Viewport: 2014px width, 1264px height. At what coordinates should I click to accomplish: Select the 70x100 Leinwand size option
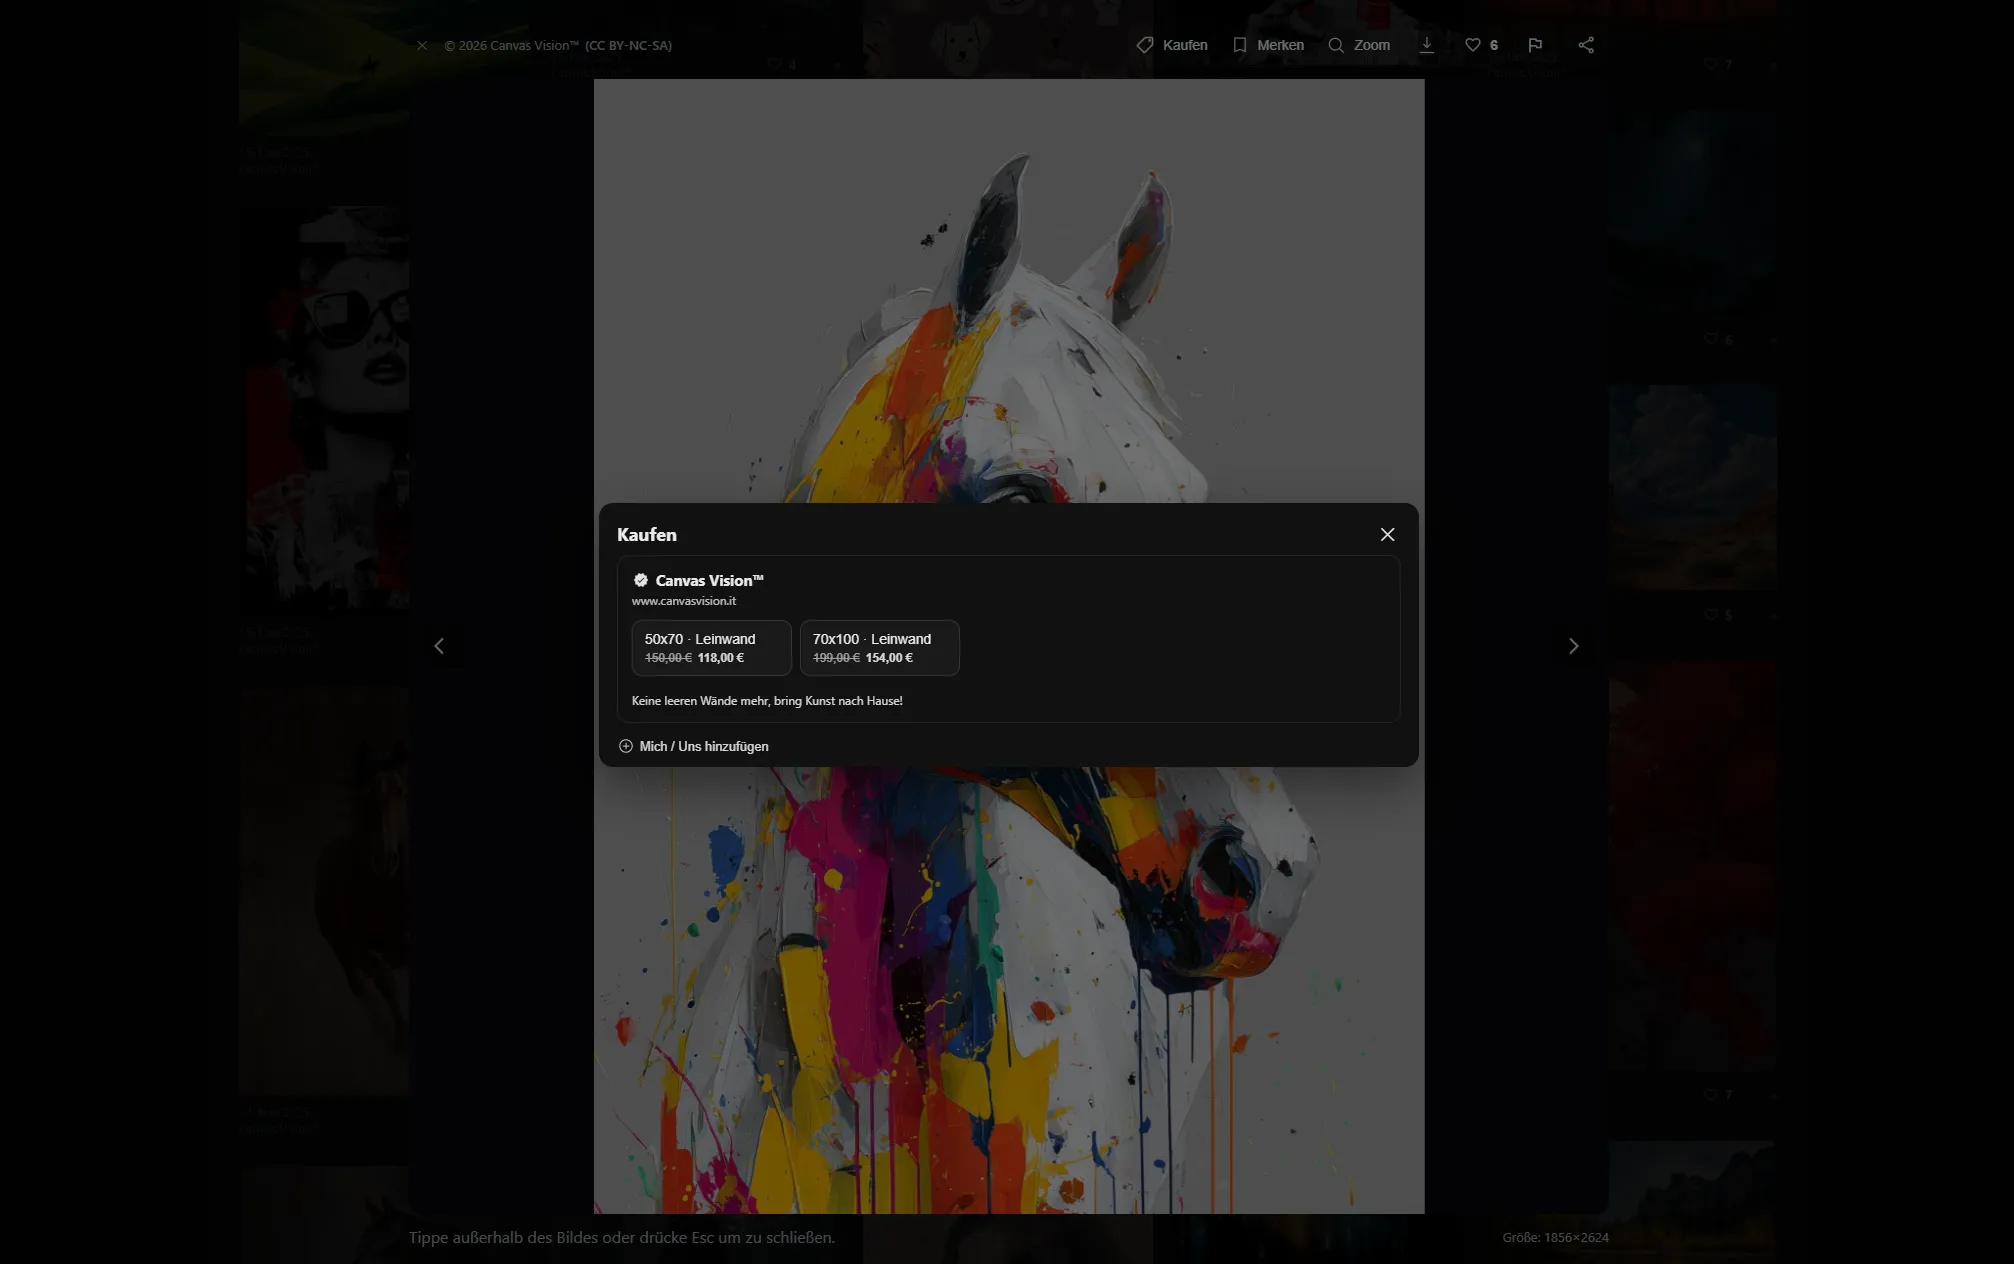point(879,647)
